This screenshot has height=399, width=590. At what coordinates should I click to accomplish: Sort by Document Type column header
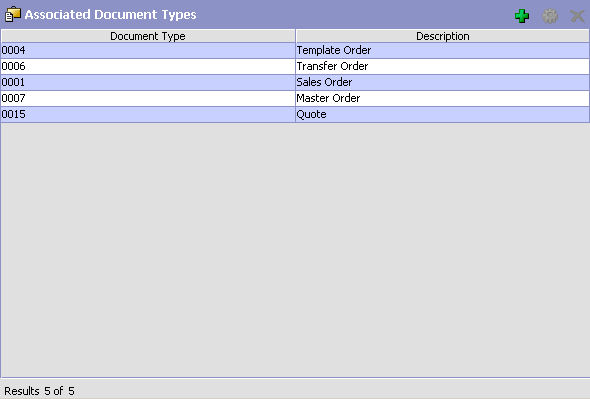point(148,36)
